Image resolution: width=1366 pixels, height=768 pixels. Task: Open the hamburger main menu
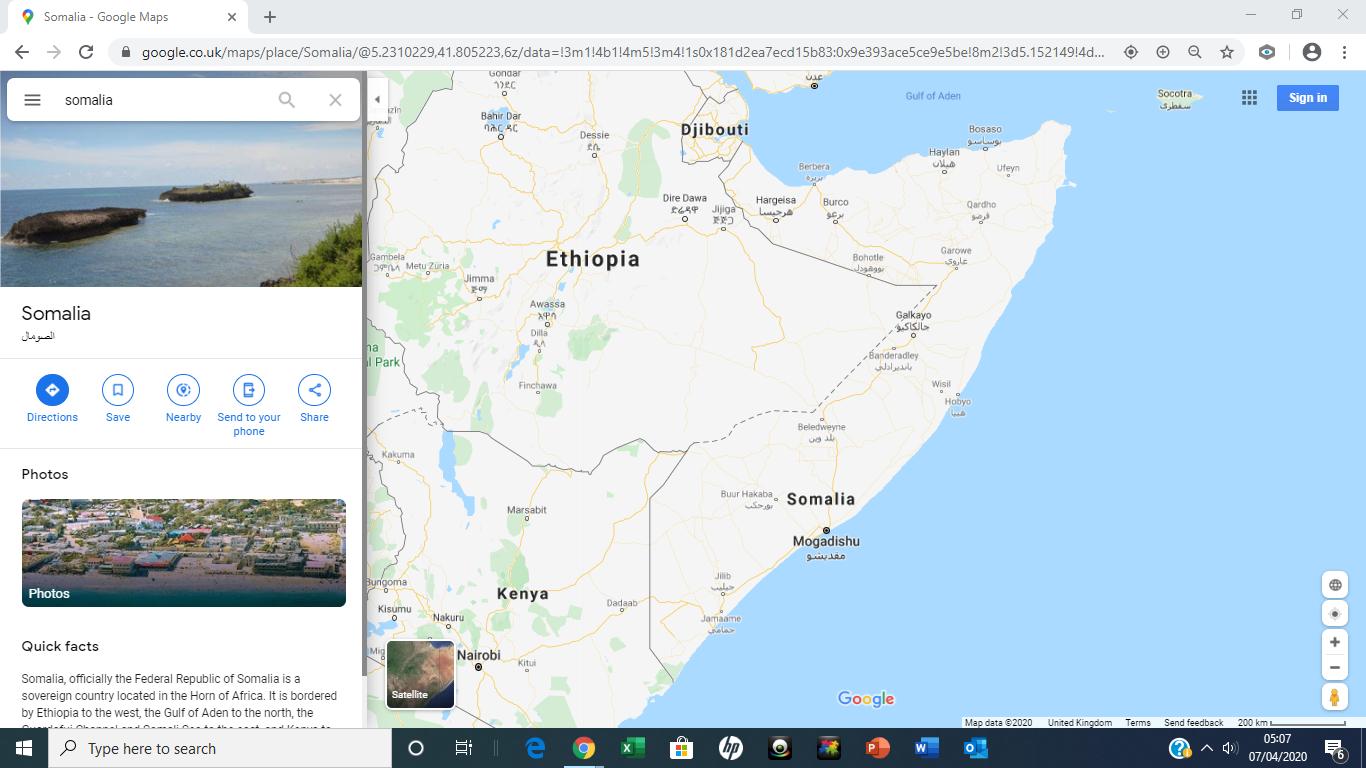32,100
